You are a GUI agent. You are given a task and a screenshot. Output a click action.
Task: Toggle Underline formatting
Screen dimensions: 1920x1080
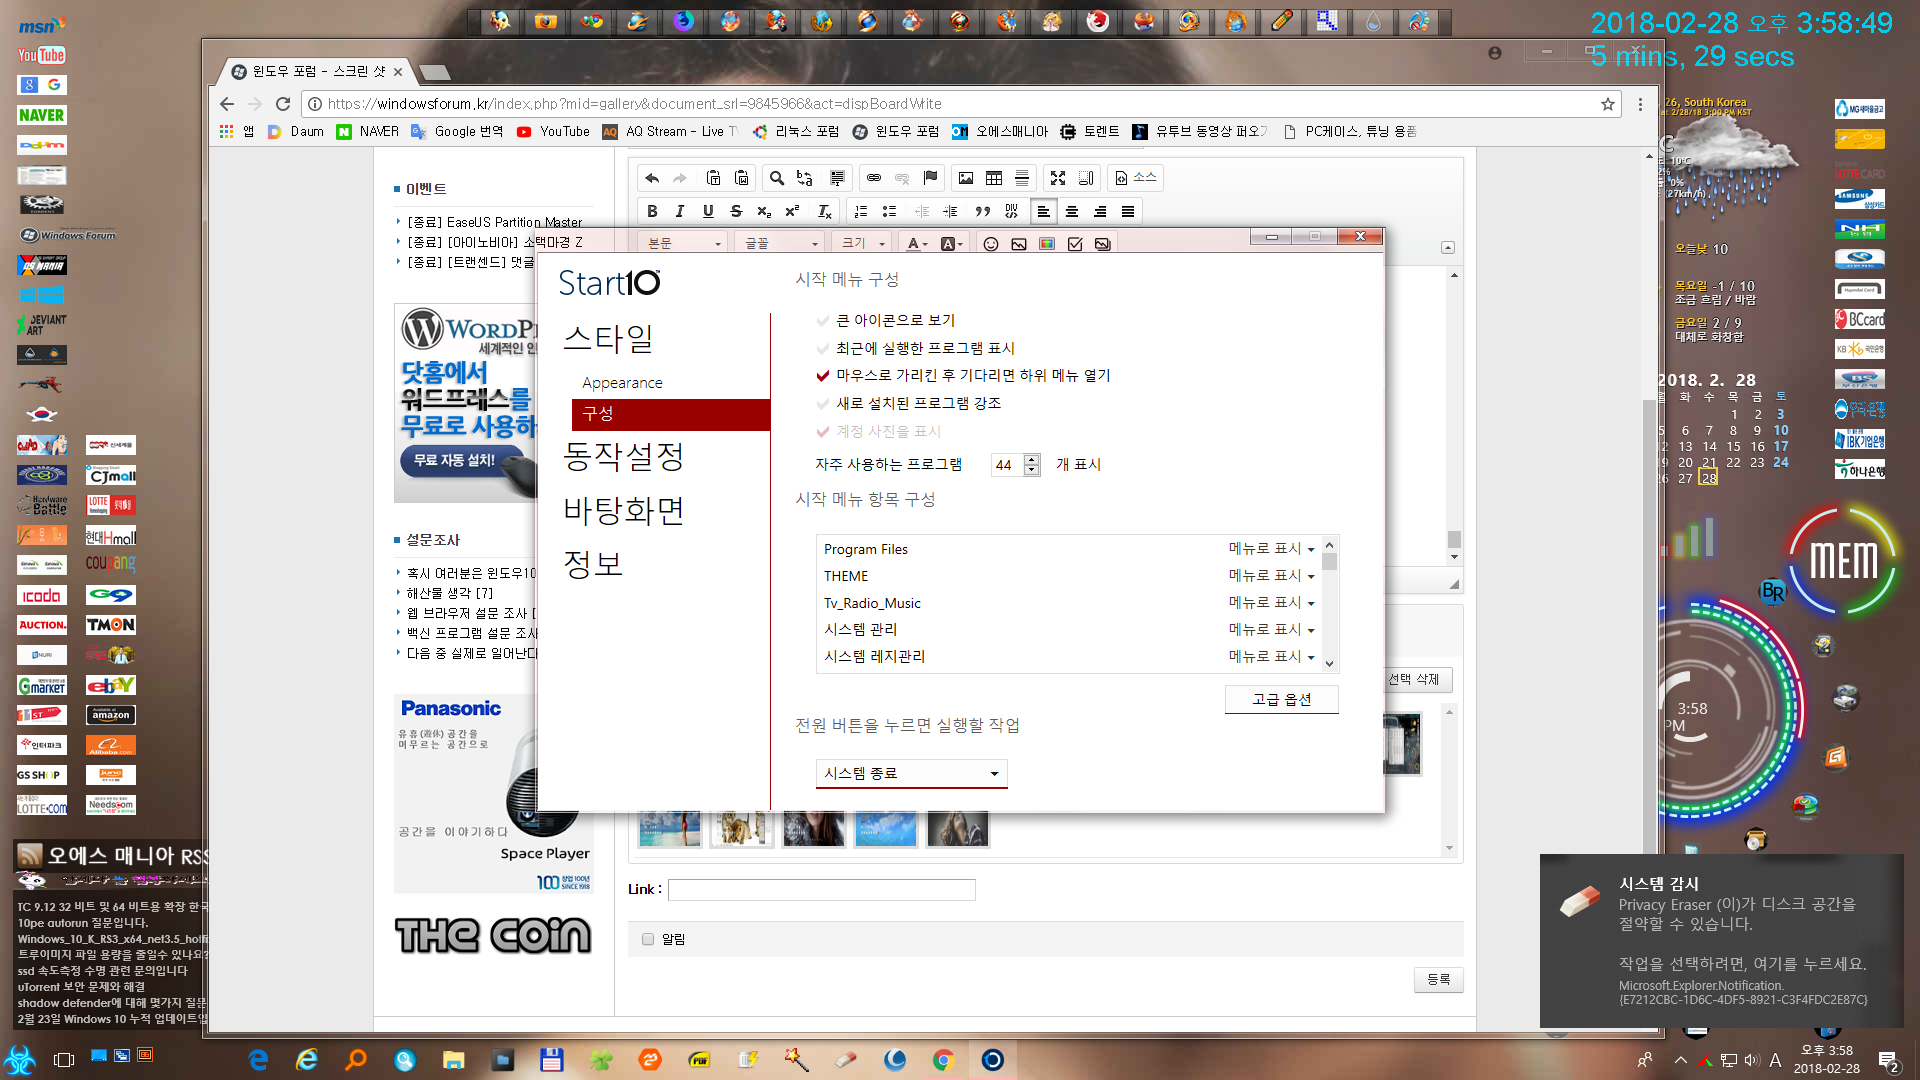(x=708, y=211)
